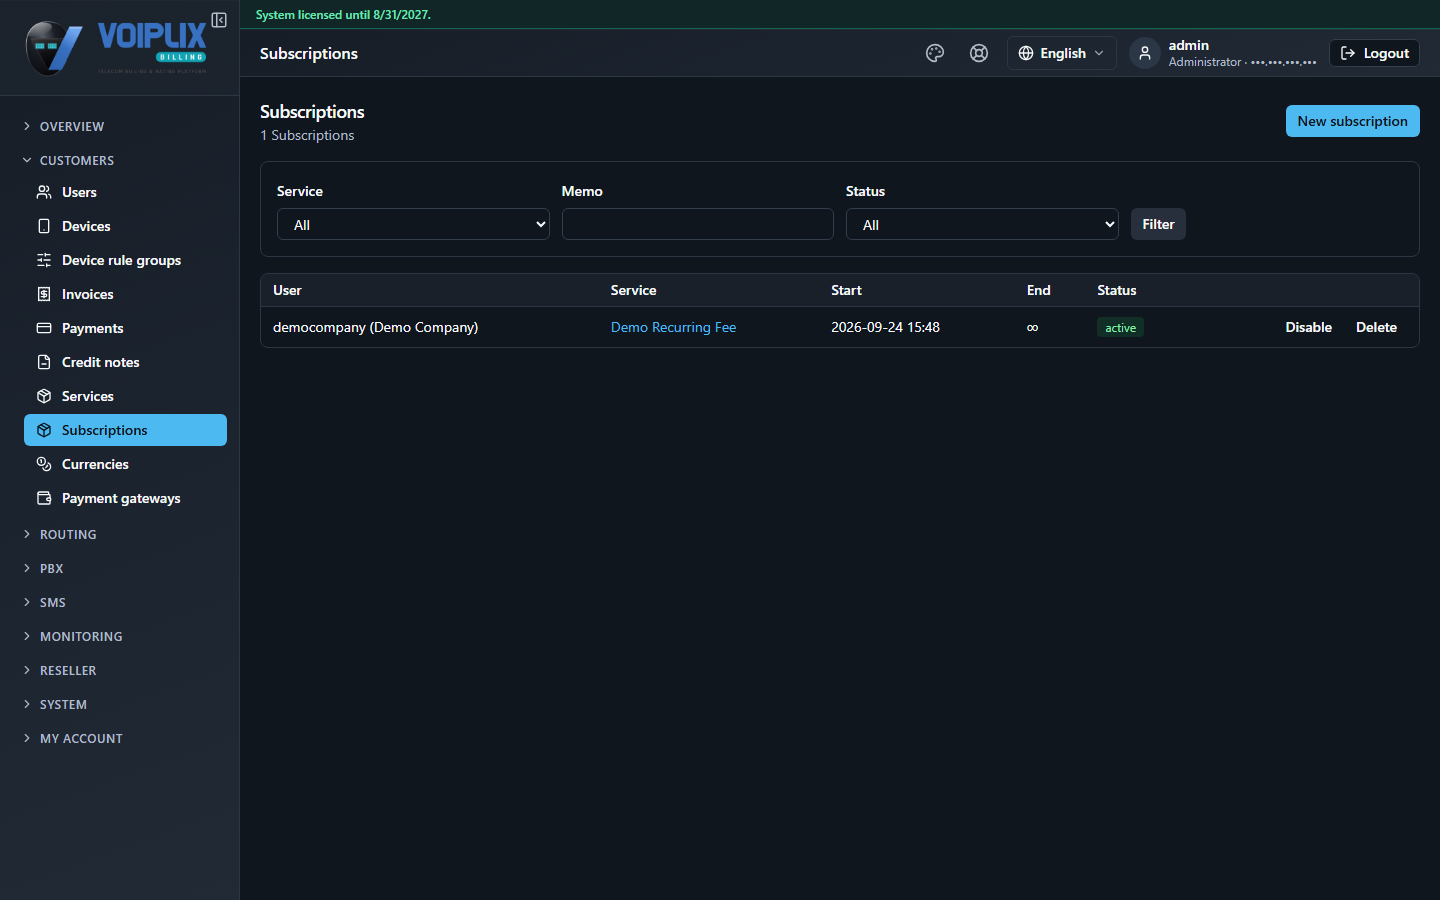This screenshot has height=900, width=1440.
Task: Open Payment gateways menu item
Action: point(125,498)
